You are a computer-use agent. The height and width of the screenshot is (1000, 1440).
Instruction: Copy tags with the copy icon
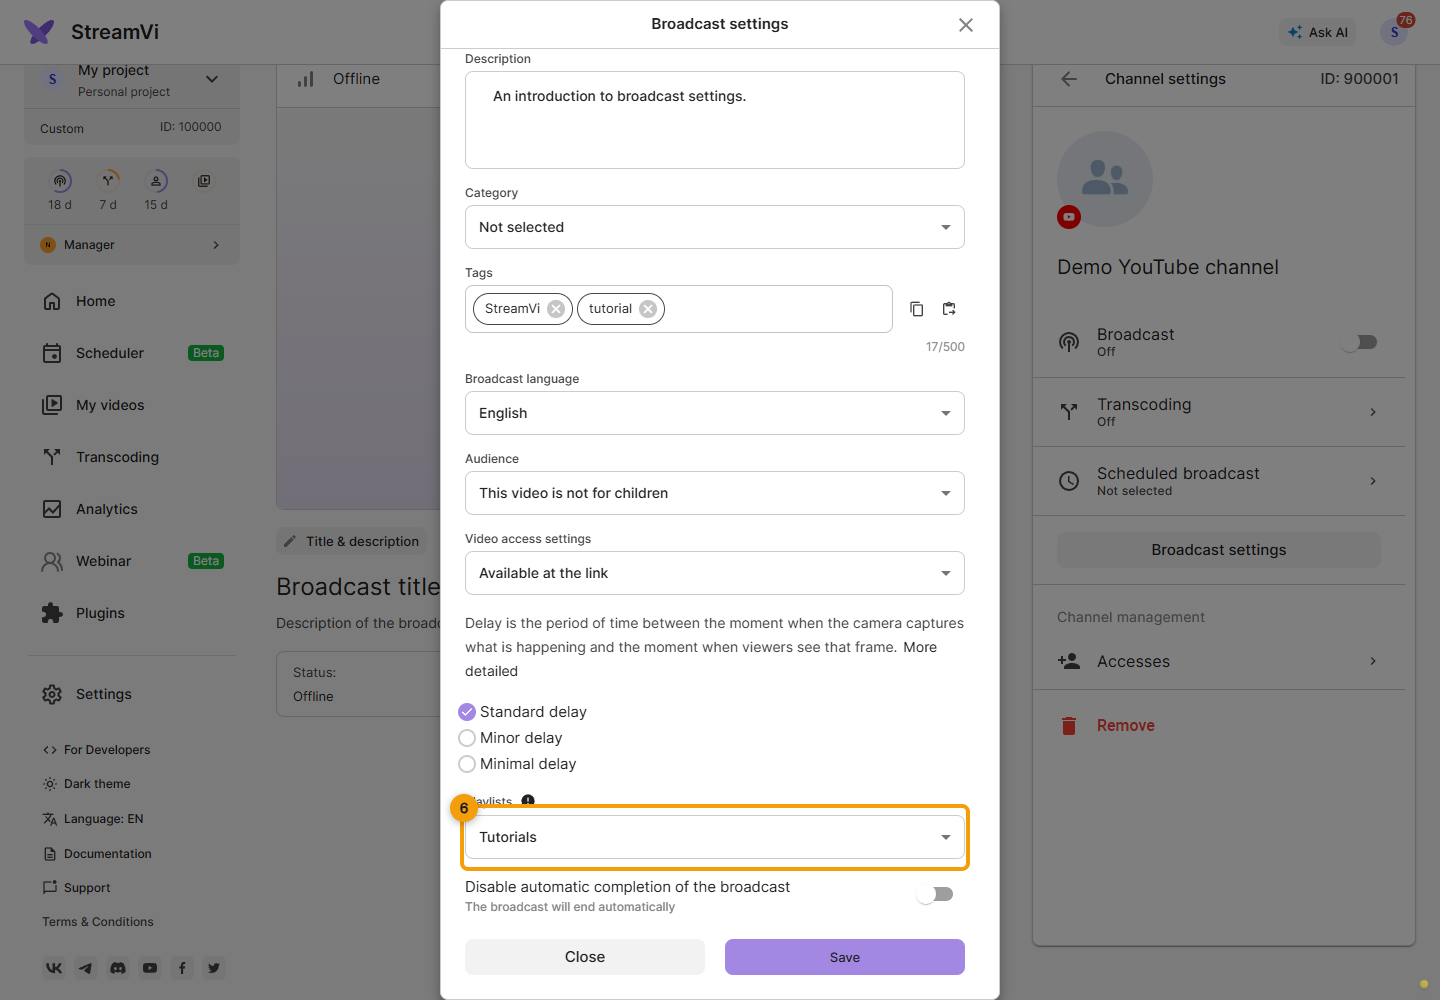click(x=916, y=309)
